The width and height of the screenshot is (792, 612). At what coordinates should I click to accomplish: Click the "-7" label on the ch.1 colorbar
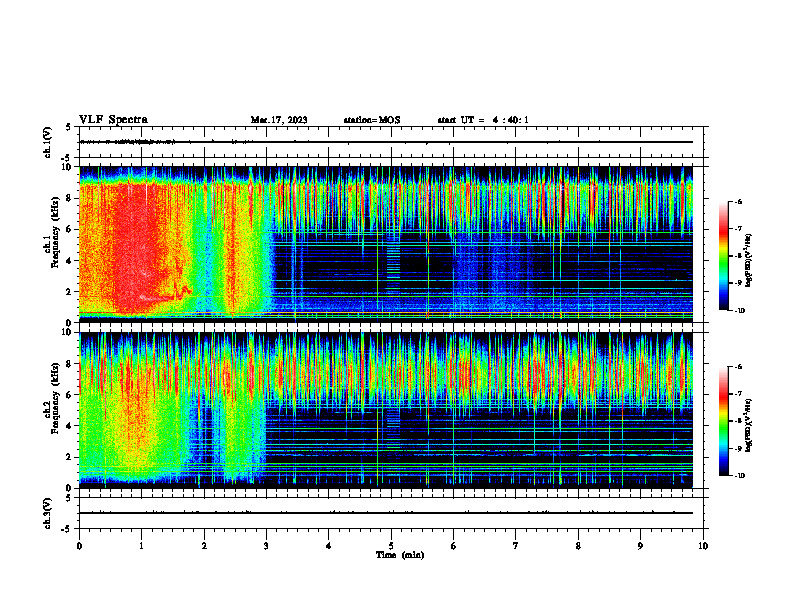[738, 229]
